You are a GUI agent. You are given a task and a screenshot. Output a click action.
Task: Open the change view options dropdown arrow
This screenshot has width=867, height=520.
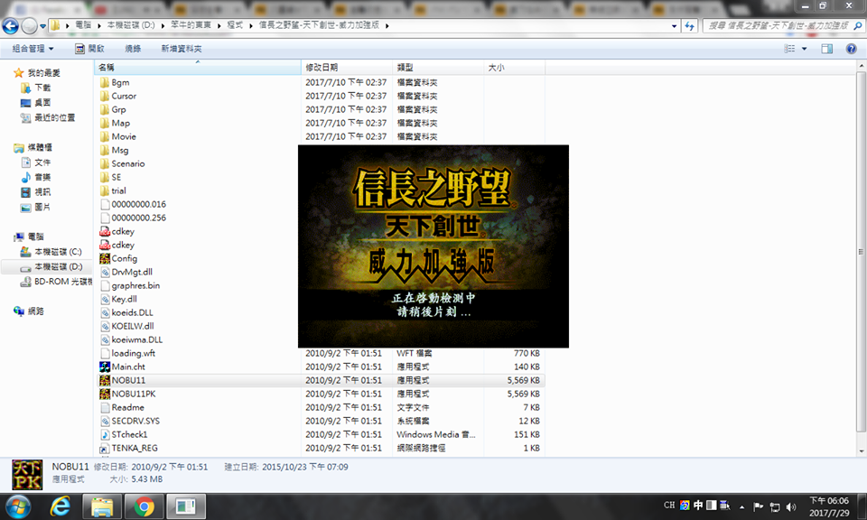coord(803,47)
